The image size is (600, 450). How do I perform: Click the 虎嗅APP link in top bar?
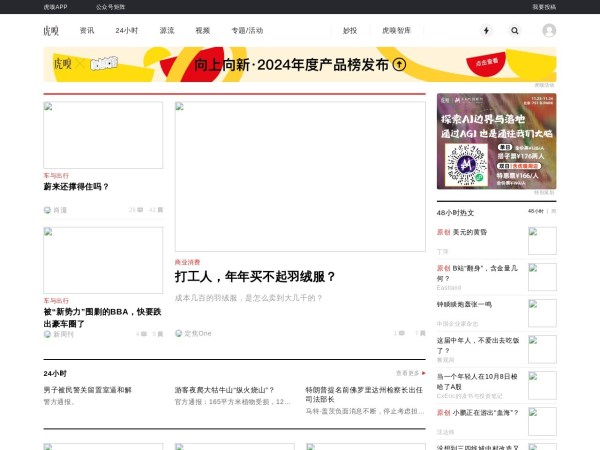point(55,6)
